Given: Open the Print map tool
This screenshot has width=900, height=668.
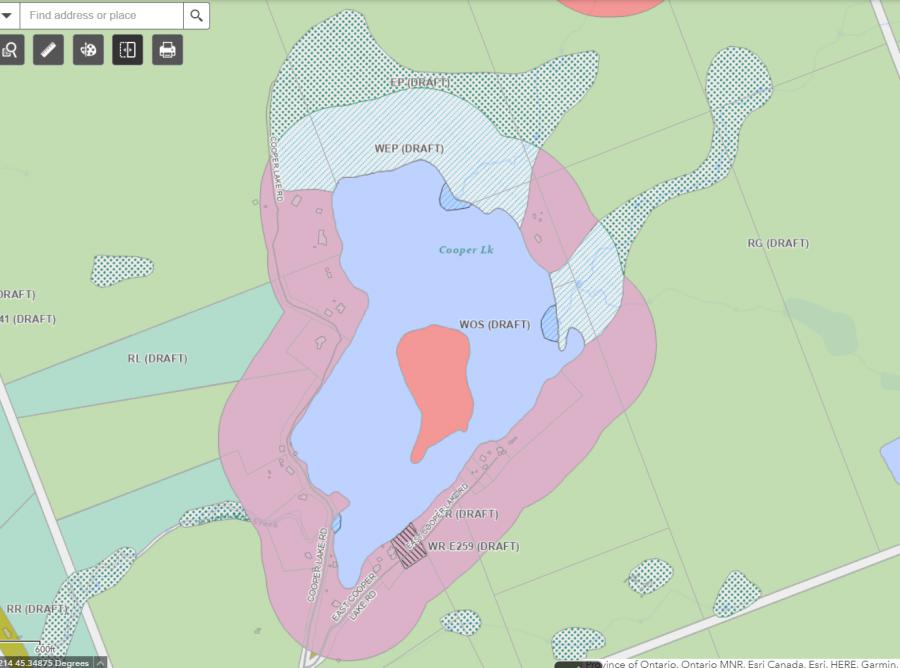Looking at the screenshot, I should [x=167, y=49].
